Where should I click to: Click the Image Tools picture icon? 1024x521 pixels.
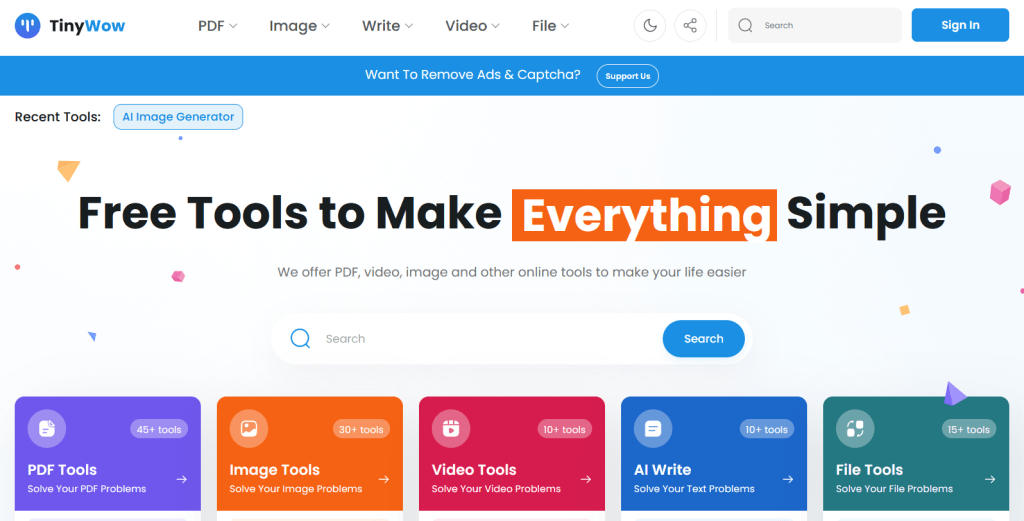[249, 429]
